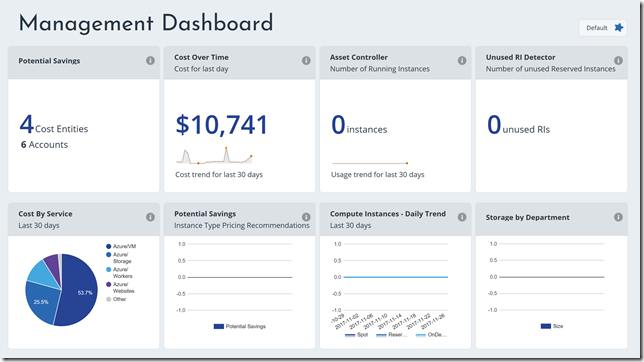This screenshot has height=362, width=644.
Task: Click 'Number of Running Instances' subtitle
Action: point(380,69)
